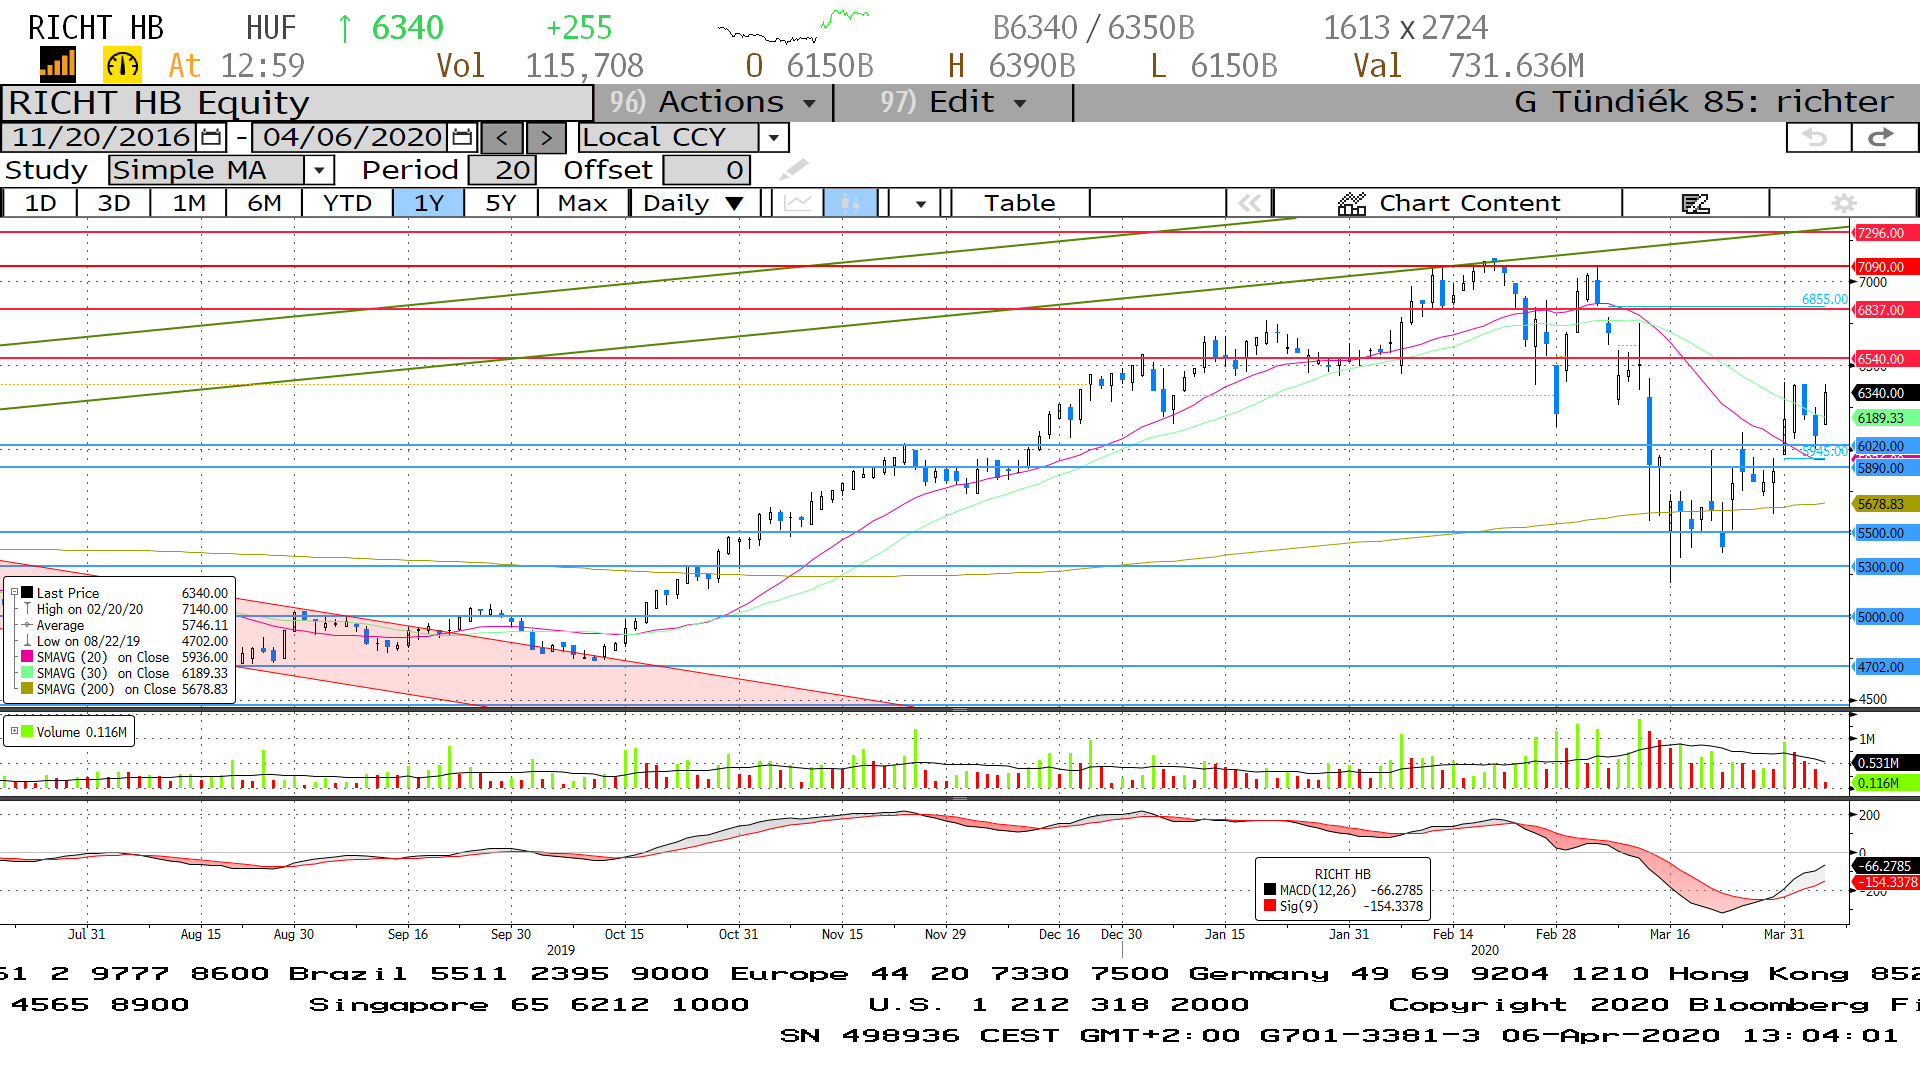The height and width of the screenshot is (1075, 1920).
Task: Click the 4702.00 low level label
Action: coord(1885,667)
